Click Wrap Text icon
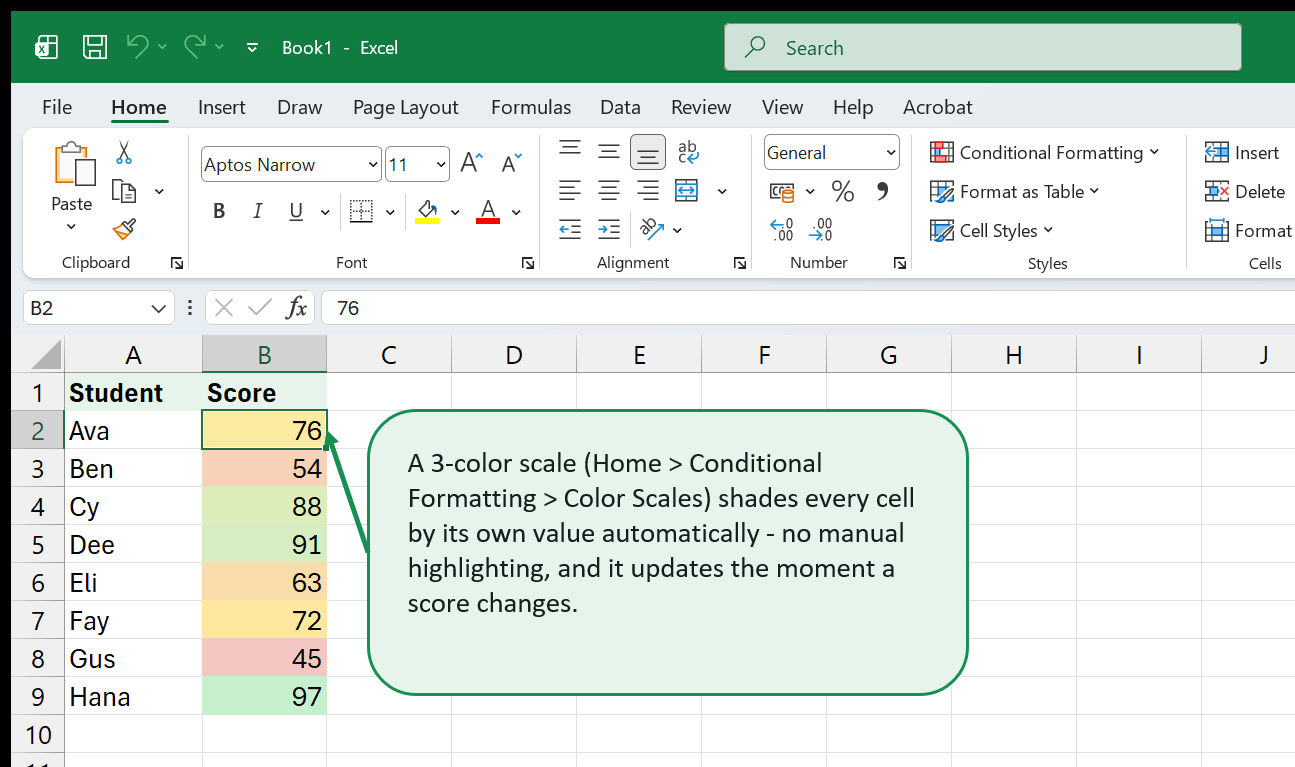This screenshot has height=767, width=1295. coord(688,152)
